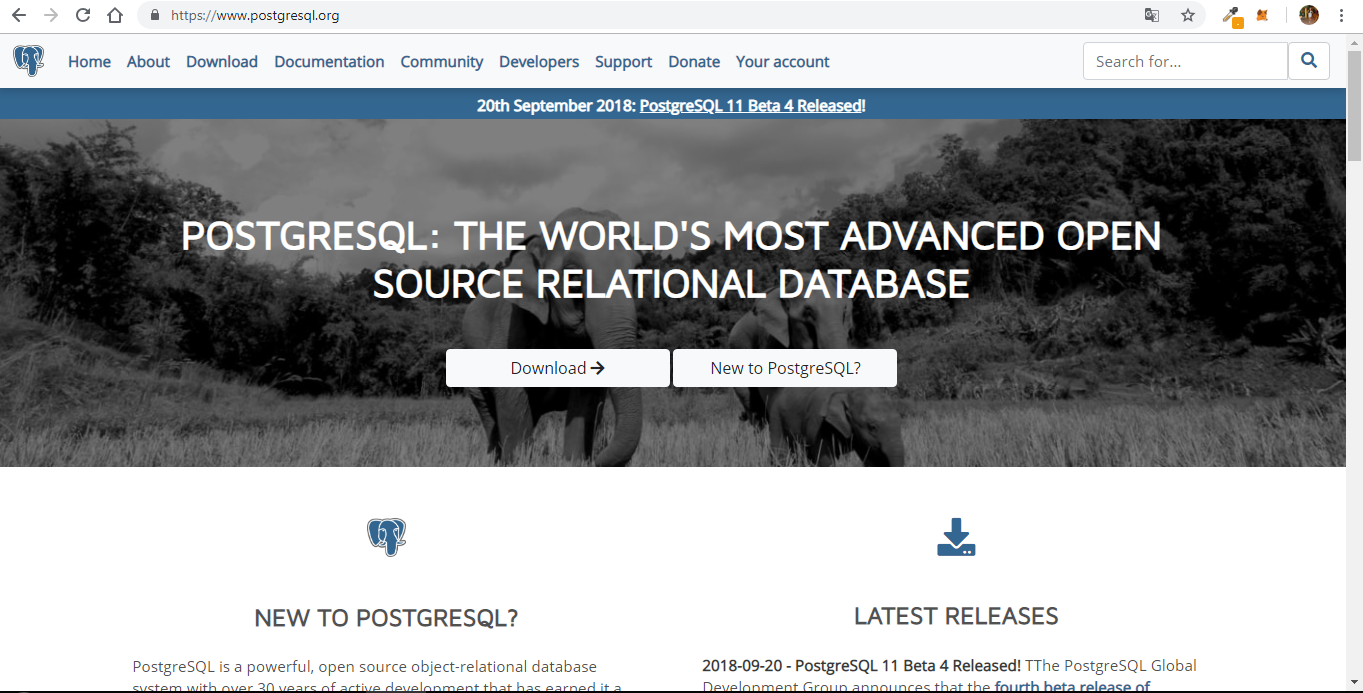The height and width of the screenshot is (693, 1363).
Task: Open the Donate nav link
Action: coord(694,62)
